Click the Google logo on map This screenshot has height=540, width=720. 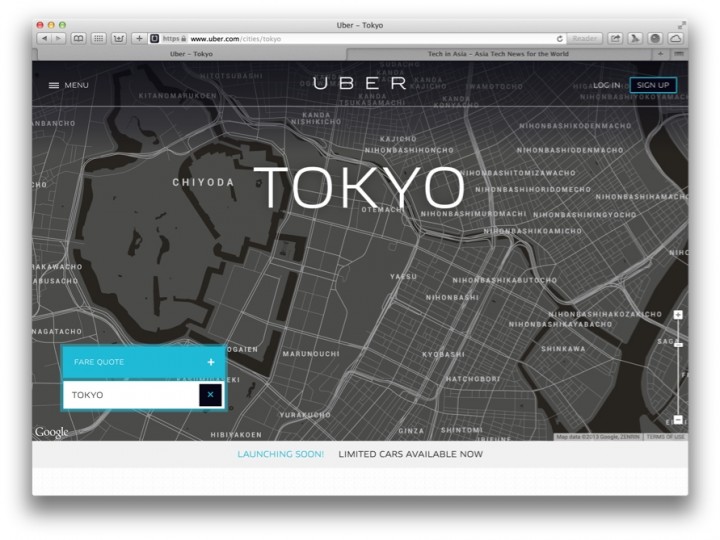(x=51, y=432)
